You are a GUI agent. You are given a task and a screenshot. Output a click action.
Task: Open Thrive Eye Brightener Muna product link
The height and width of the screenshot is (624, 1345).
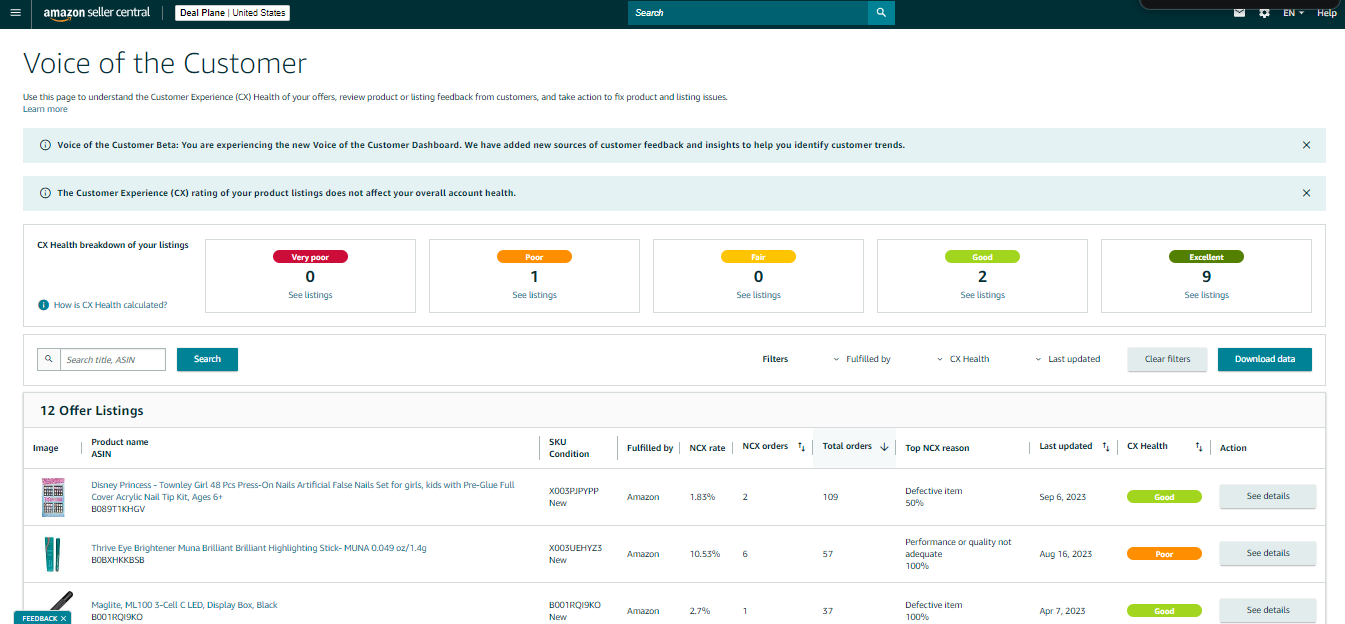[x=259, y=548]
